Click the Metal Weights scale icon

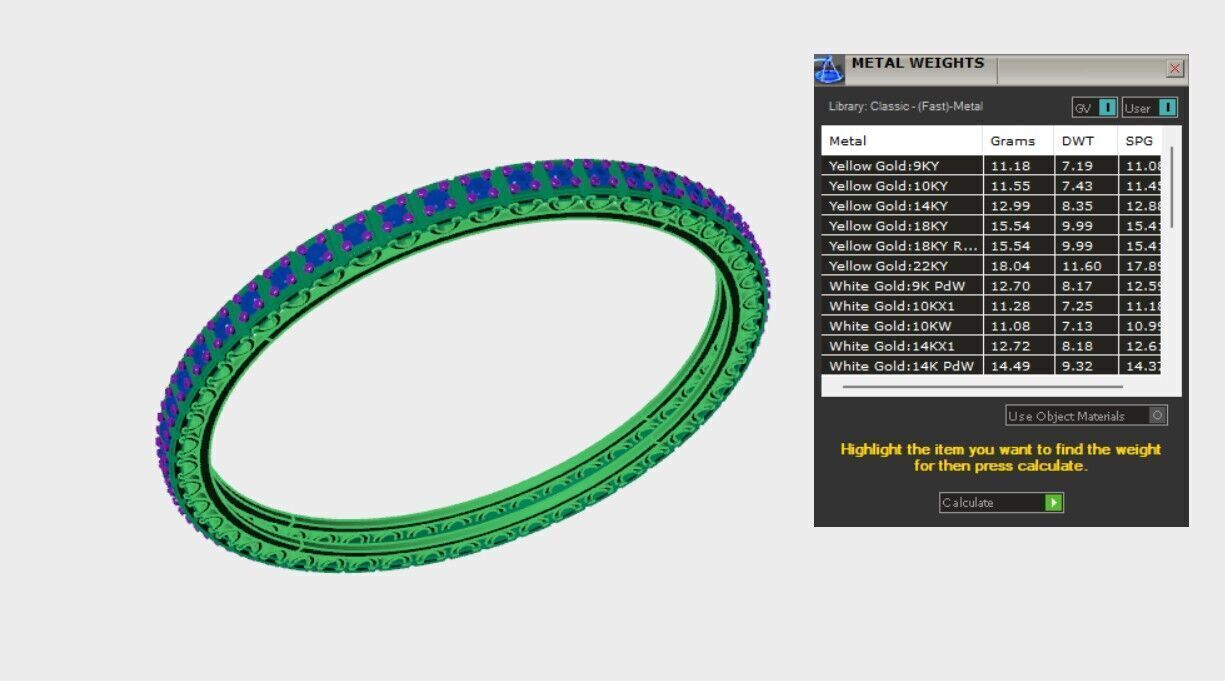[829, 70]
